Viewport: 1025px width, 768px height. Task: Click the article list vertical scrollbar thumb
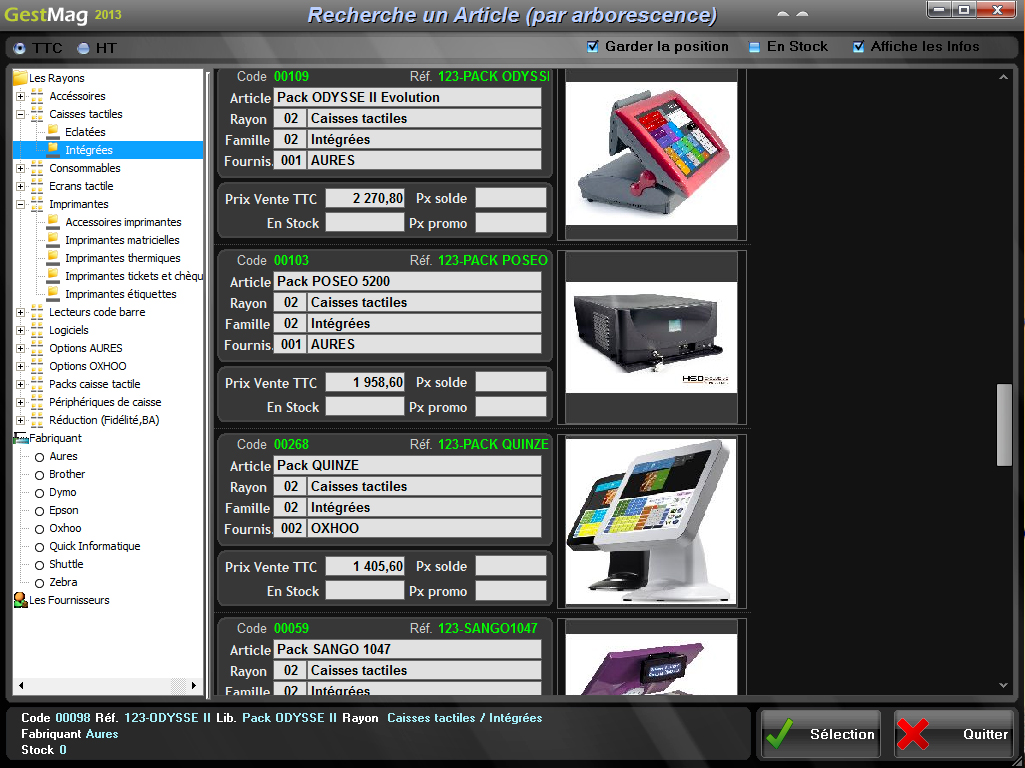1004,425
